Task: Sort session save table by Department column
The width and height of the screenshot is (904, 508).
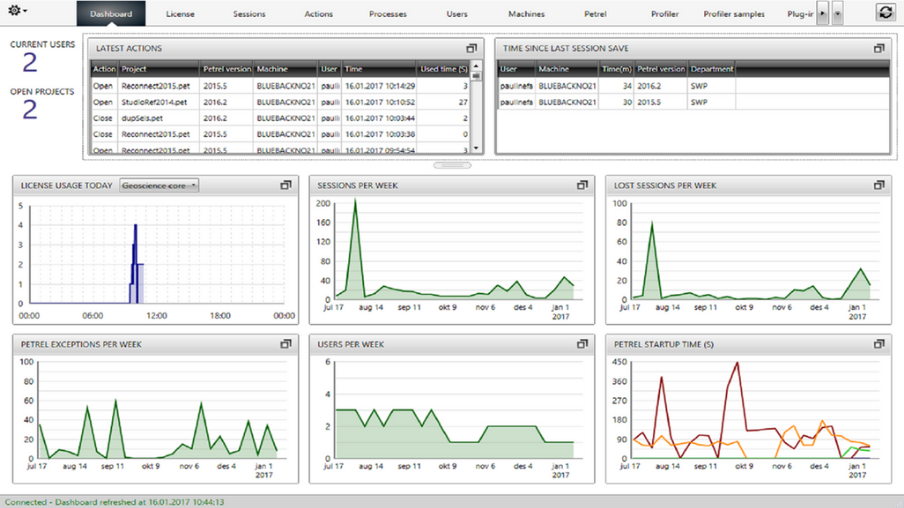Action: coord(712,69)
